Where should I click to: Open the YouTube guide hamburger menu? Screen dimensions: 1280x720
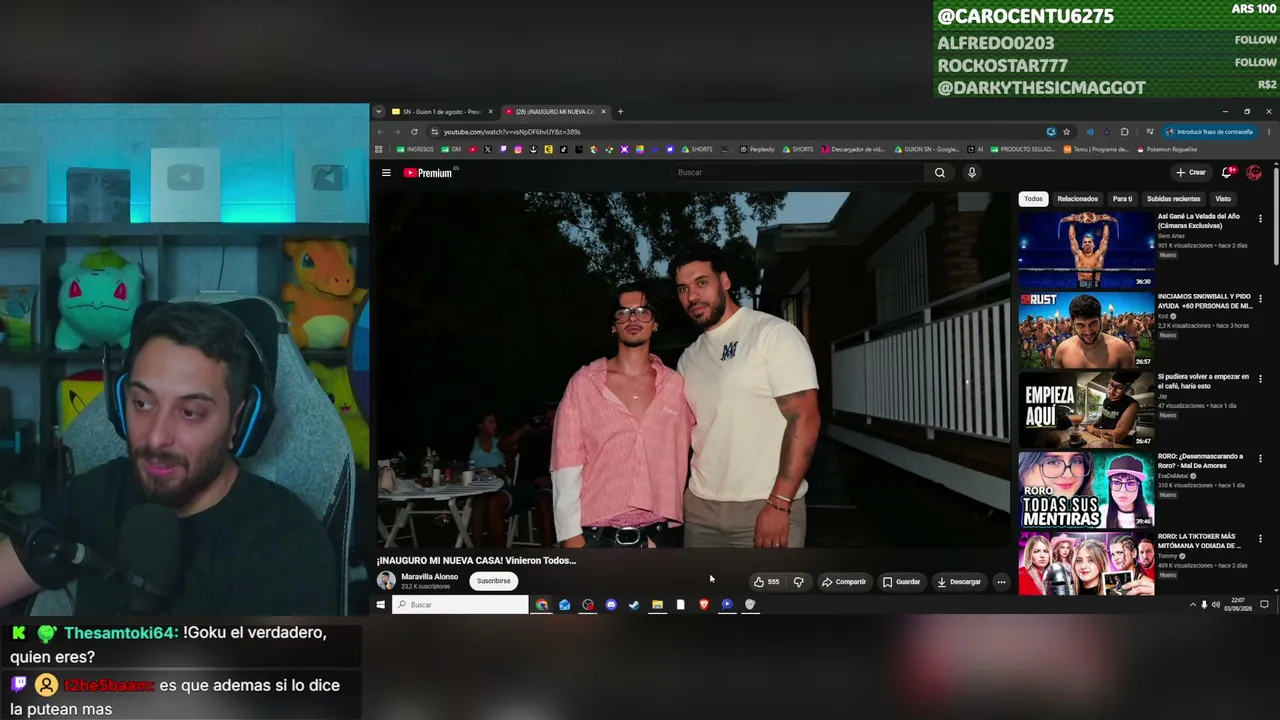tap(386, 173)
